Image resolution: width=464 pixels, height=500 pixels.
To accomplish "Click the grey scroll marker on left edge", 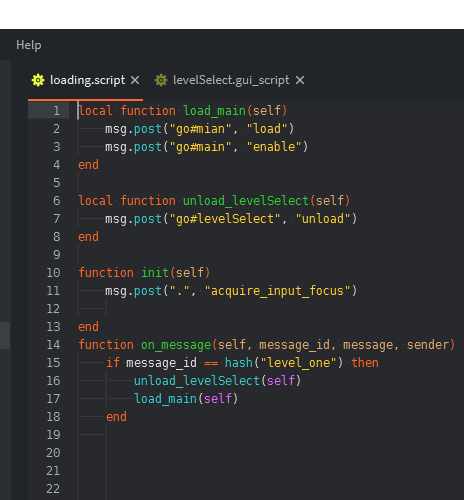I will click(5, 335).
